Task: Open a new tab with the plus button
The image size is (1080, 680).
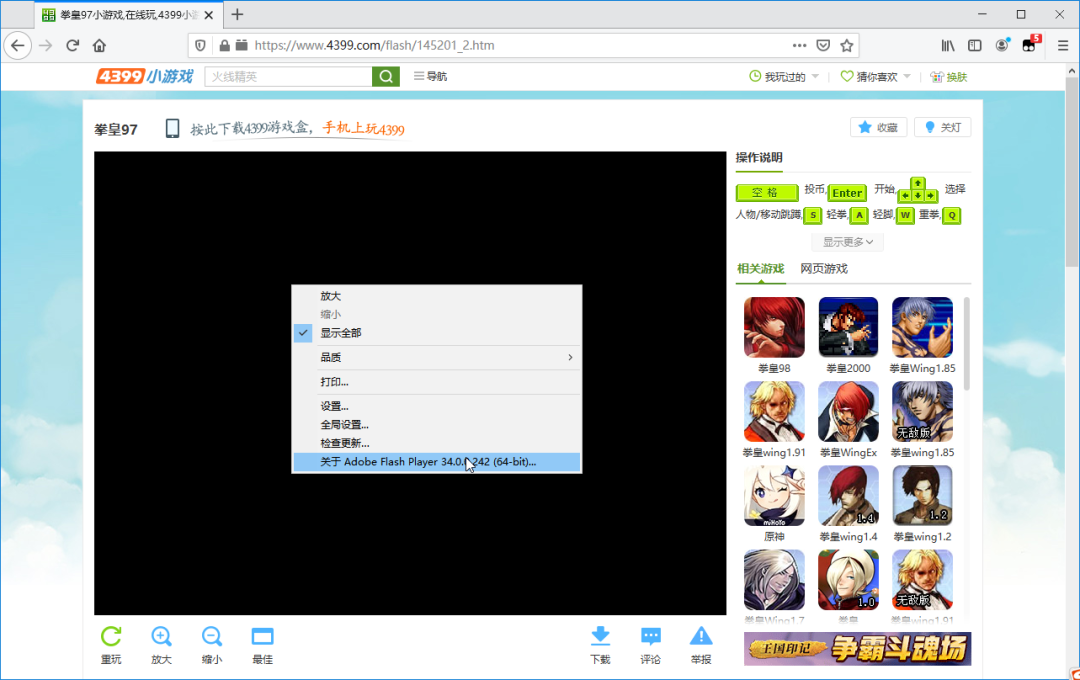Action: pyautogui.click(x=237, y=14)
